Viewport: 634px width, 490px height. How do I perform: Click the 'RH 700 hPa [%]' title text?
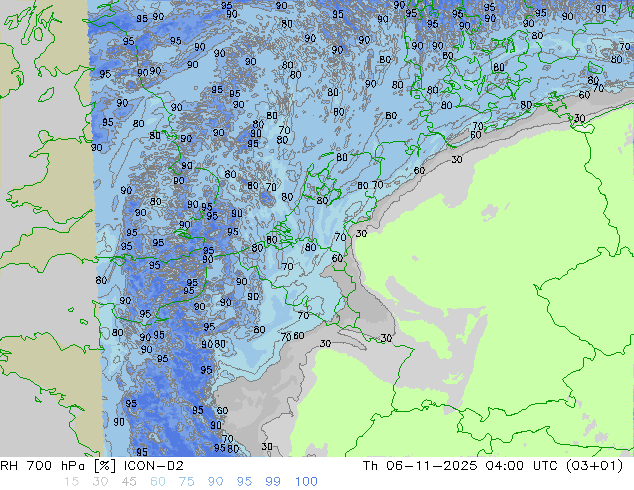click(x=58, y=466)
